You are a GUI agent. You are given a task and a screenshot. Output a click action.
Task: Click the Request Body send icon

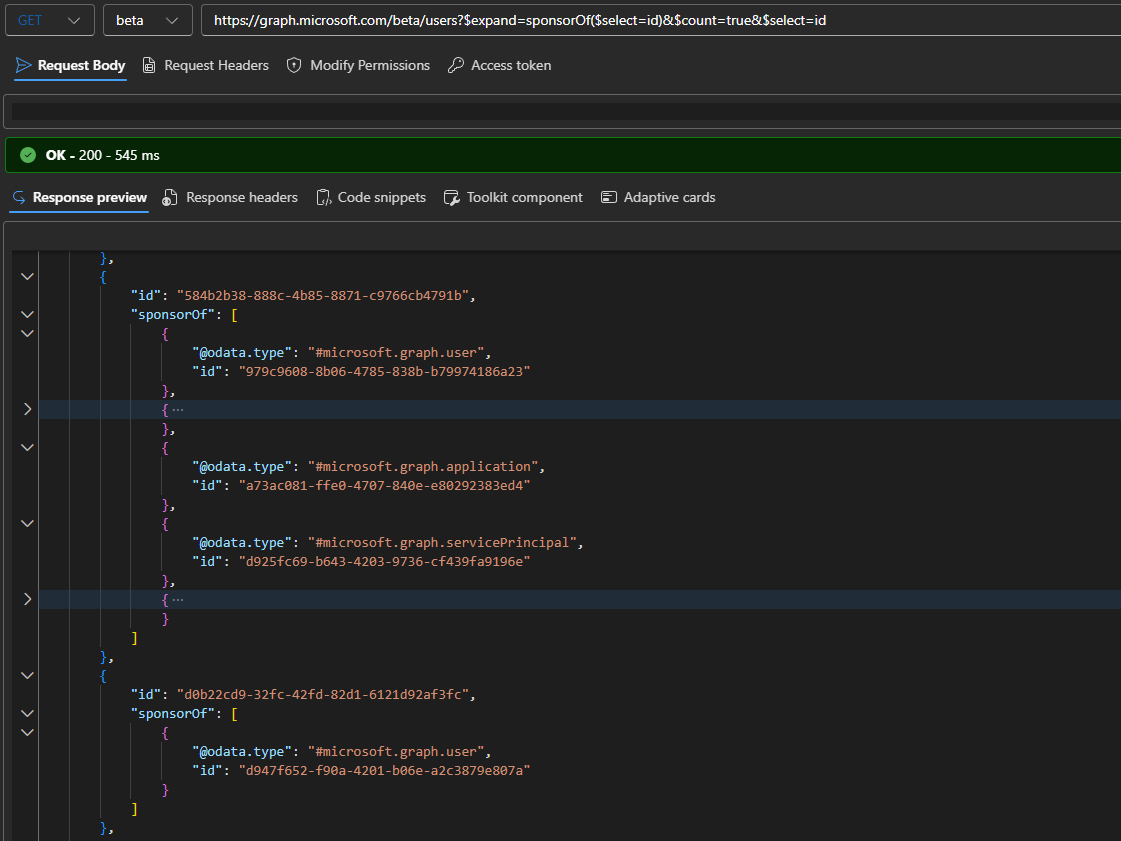pyautogui.click(x=24, y=65)
